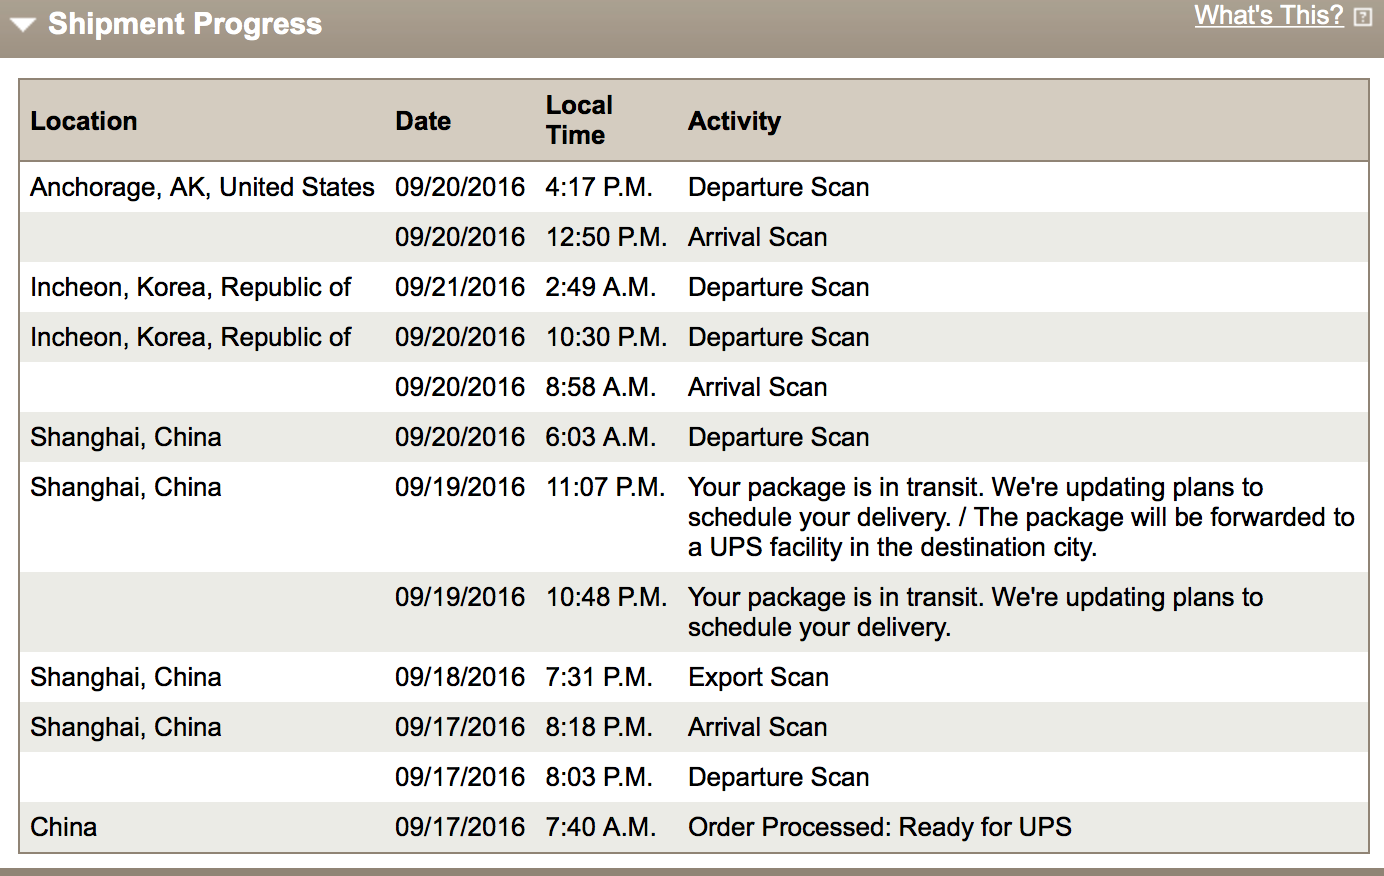
Task: Click the 10:48 P.M. in-transit message
Action: point(975,612)
